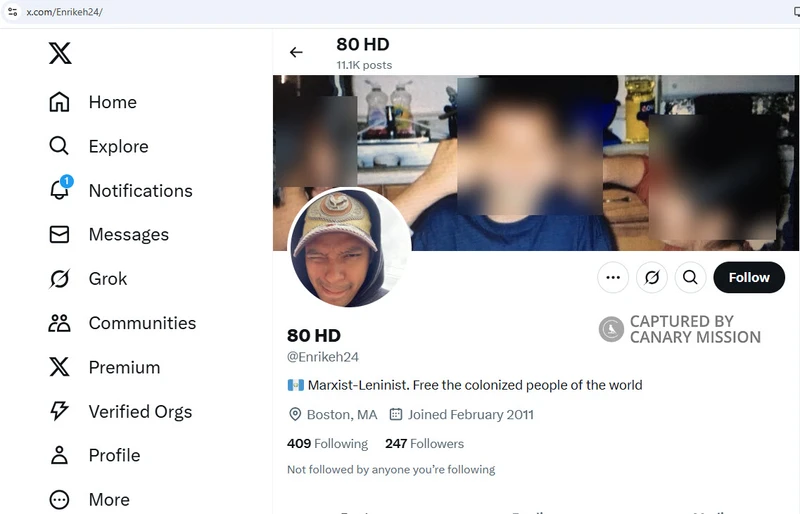Viewport: 800px width, 514px height.
Task: Click the X logo icon
Action: 60,53
